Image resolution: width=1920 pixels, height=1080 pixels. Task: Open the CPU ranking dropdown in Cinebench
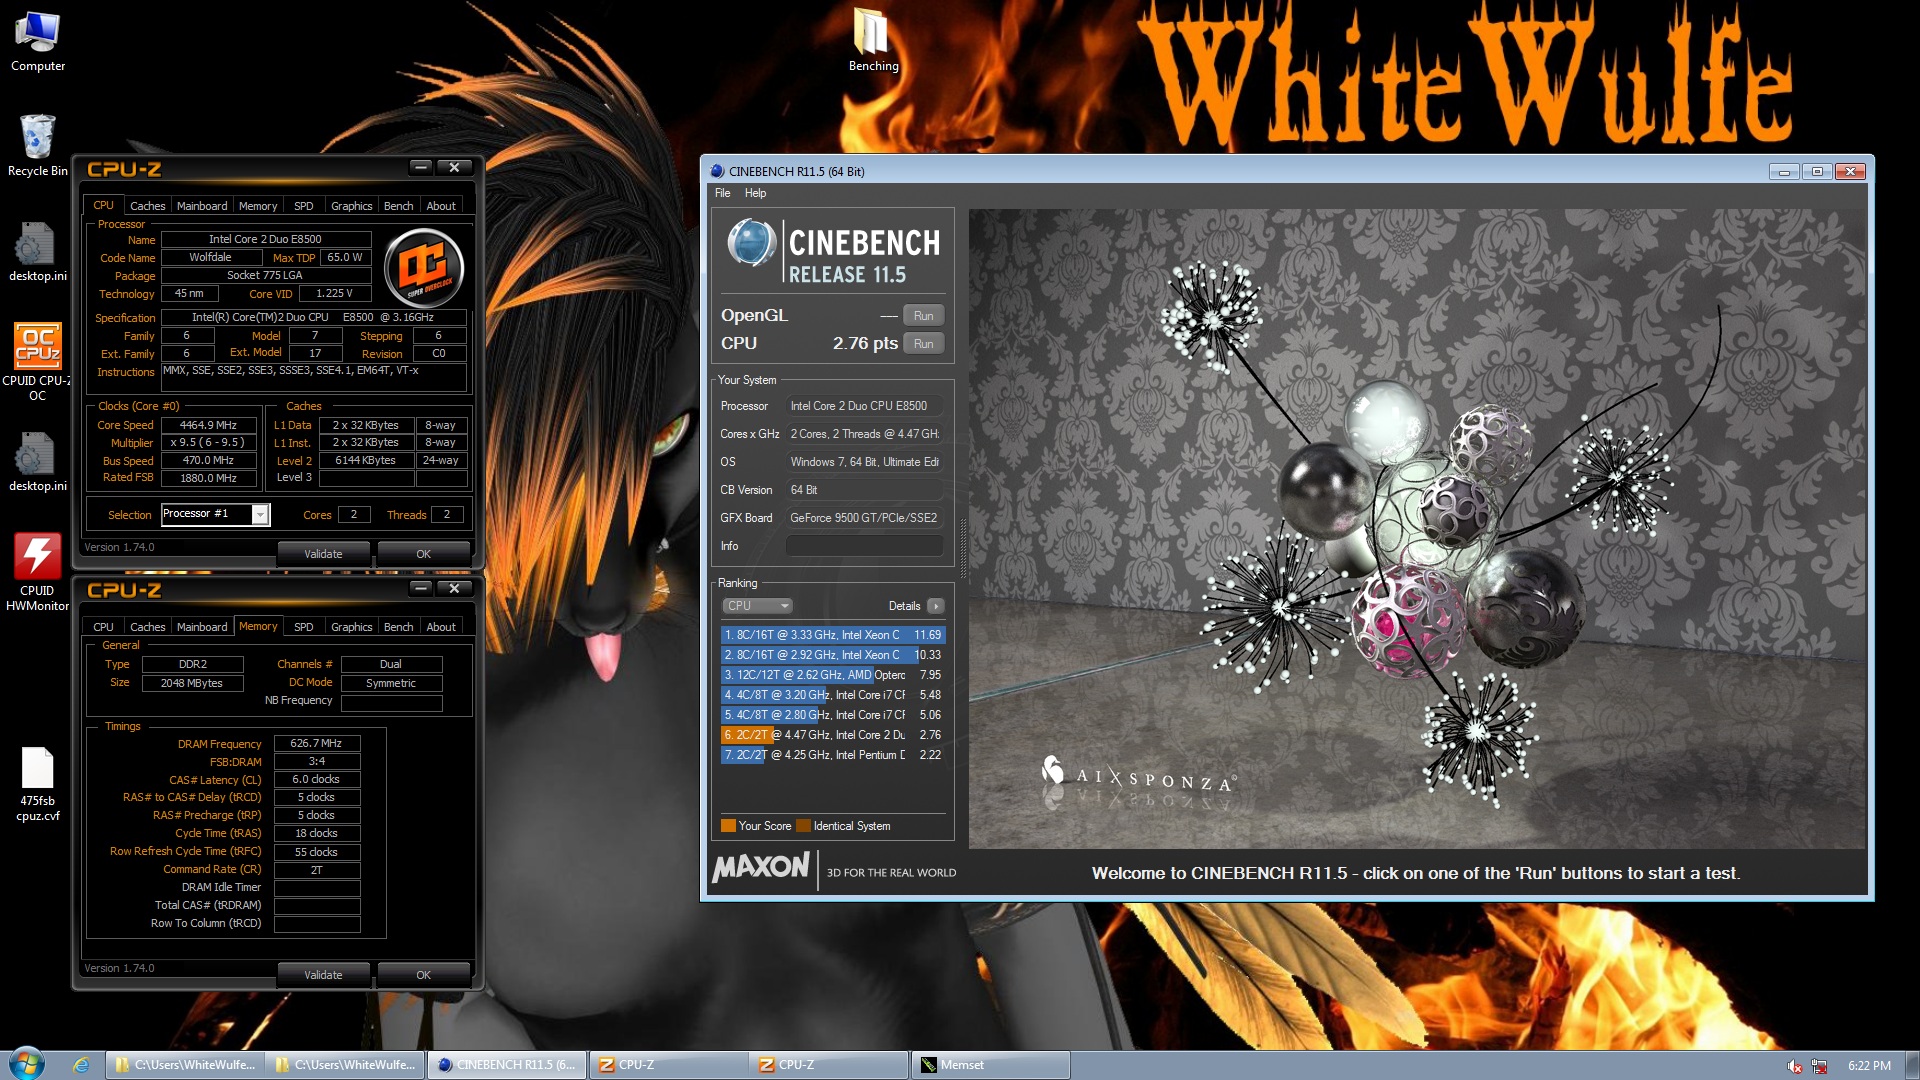coord(757,606)
